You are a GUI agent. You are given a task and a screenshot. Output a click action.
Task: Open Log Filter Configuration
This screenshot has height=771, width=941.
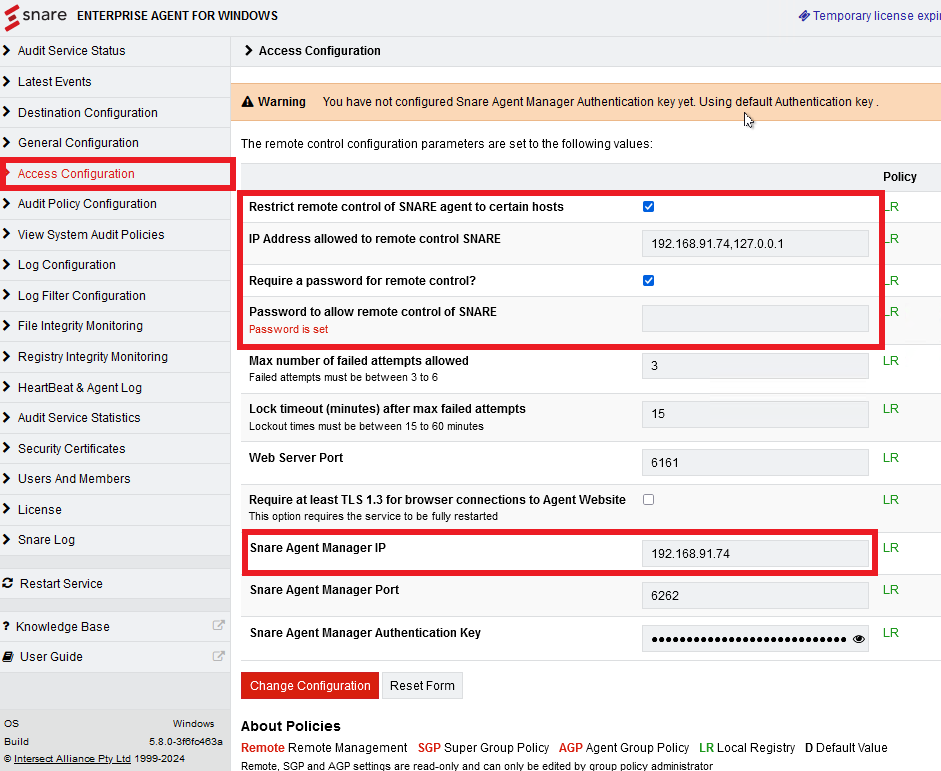coord(82,296)
